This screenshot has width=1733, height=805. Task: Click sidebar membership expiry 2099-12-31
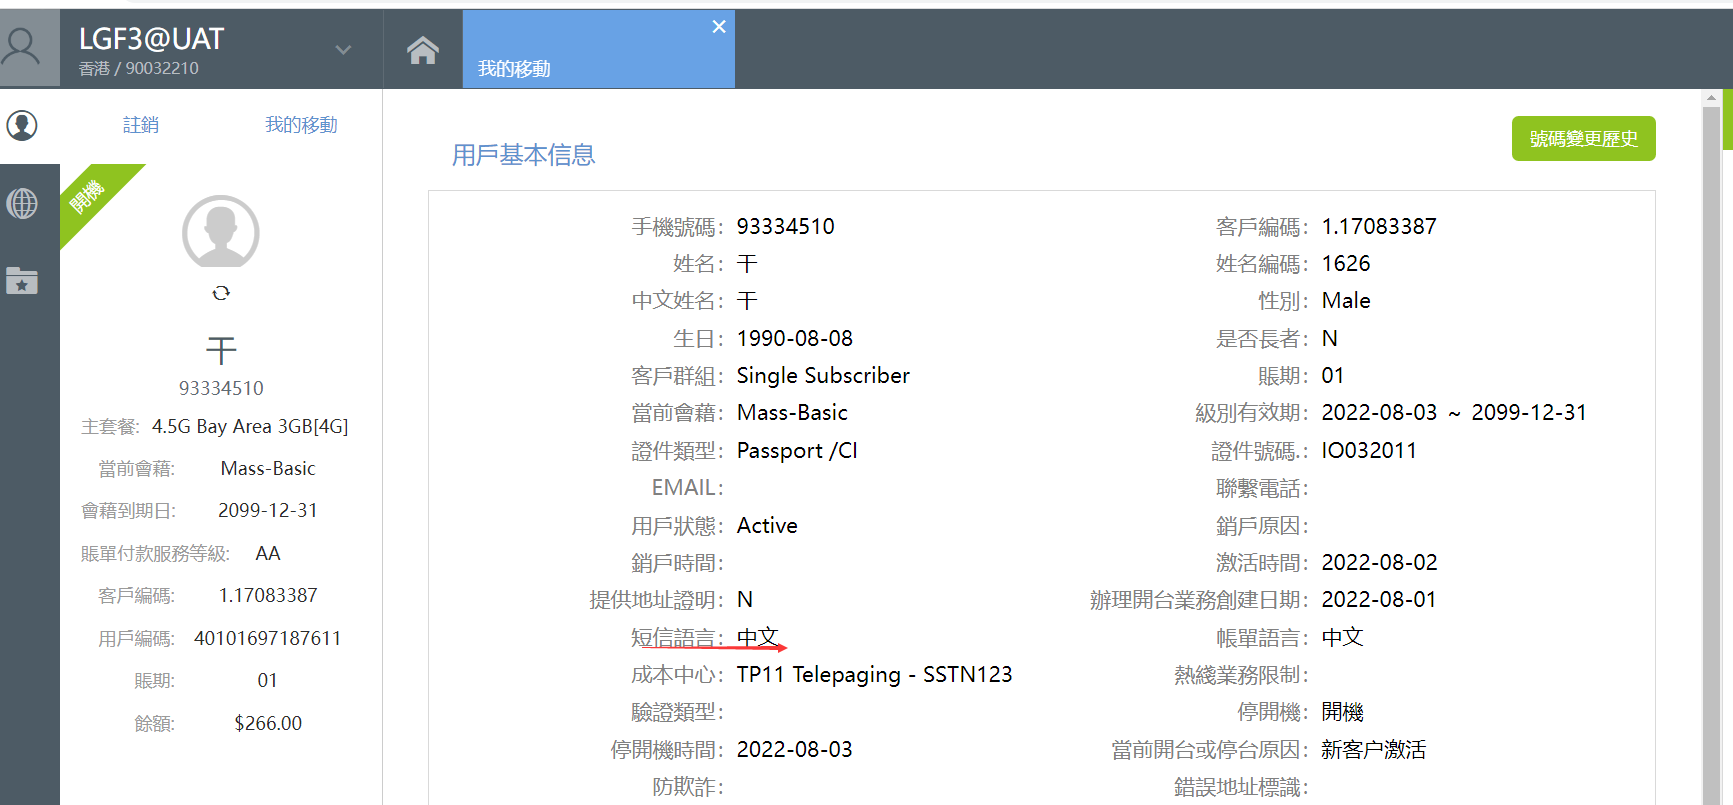point(268,511)
